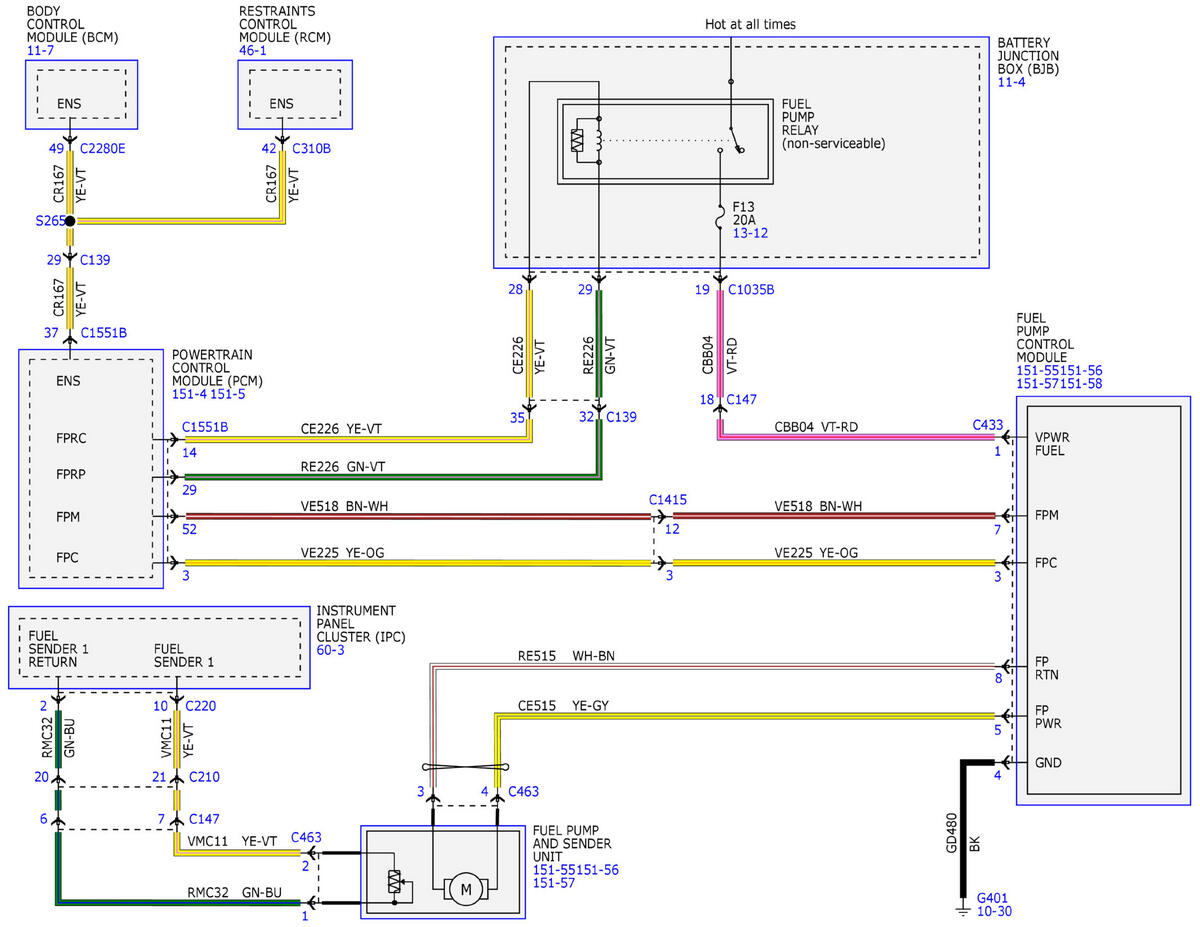Click the 'FP RTN' pin label
This screenshot has height=927, width=1200.
pyautogui.click(x=1046, y=668)
